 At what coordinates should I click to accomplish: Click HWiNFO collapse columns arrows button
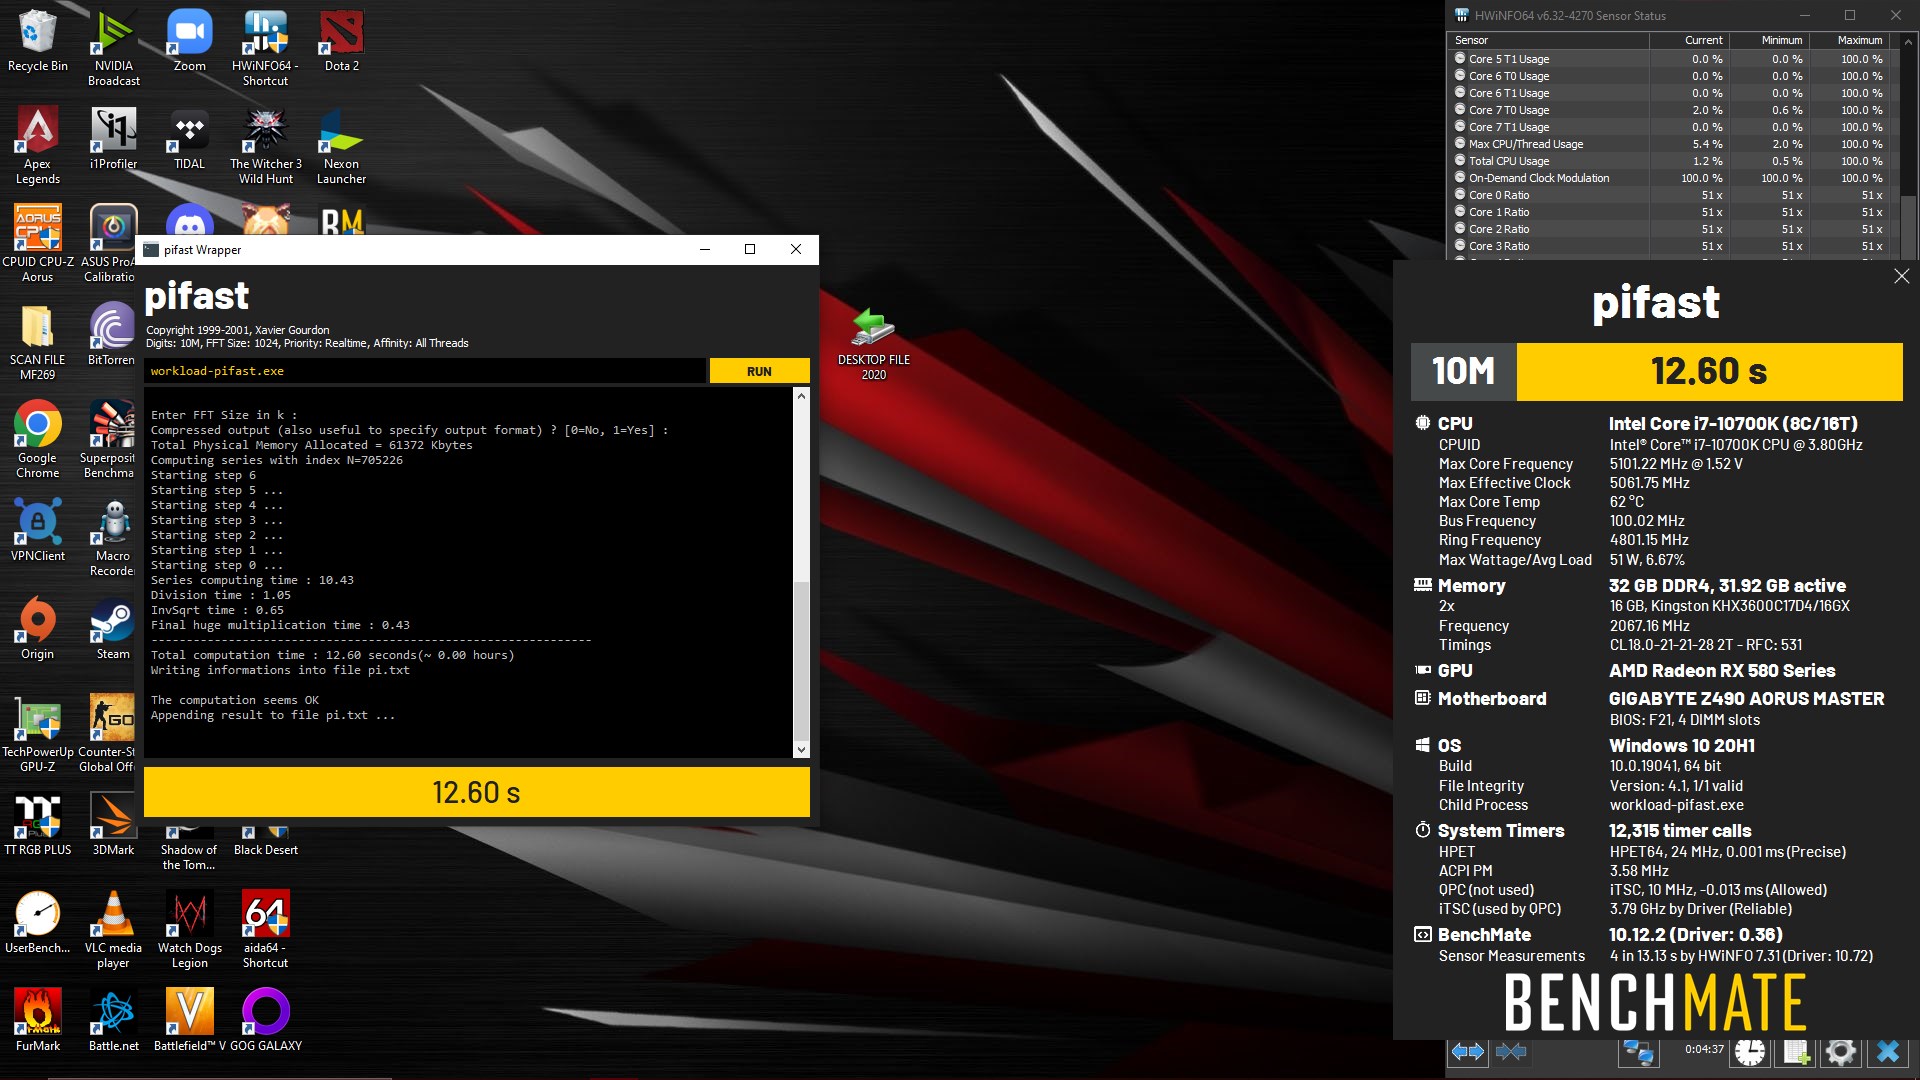pyautogui.click(x=1511, y=1051)
